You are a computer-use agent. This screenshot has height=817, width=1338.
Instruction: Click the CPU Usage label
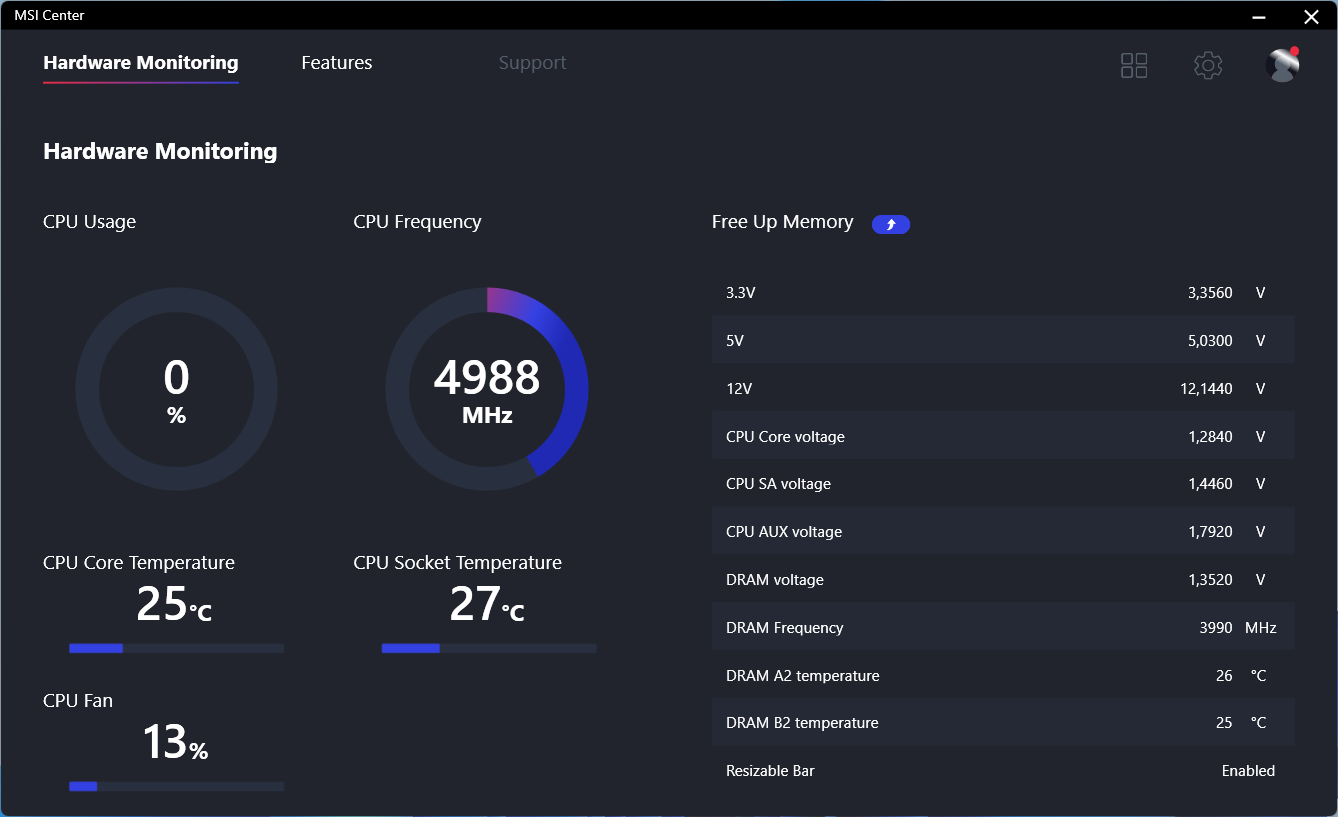click(89, 222)
